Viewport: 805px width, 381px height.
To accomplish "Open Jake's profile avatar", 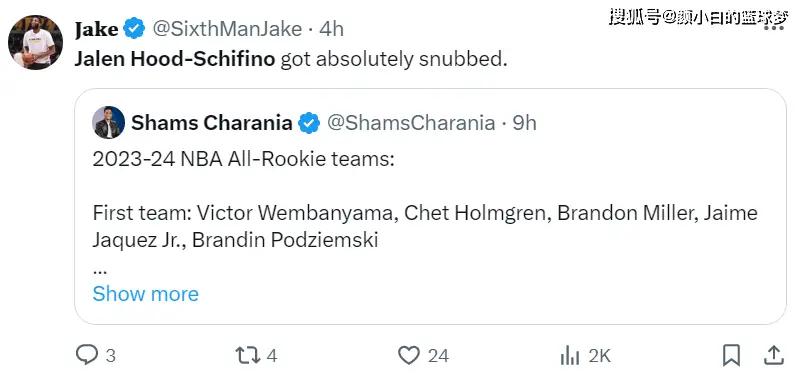I will point(35,42).
